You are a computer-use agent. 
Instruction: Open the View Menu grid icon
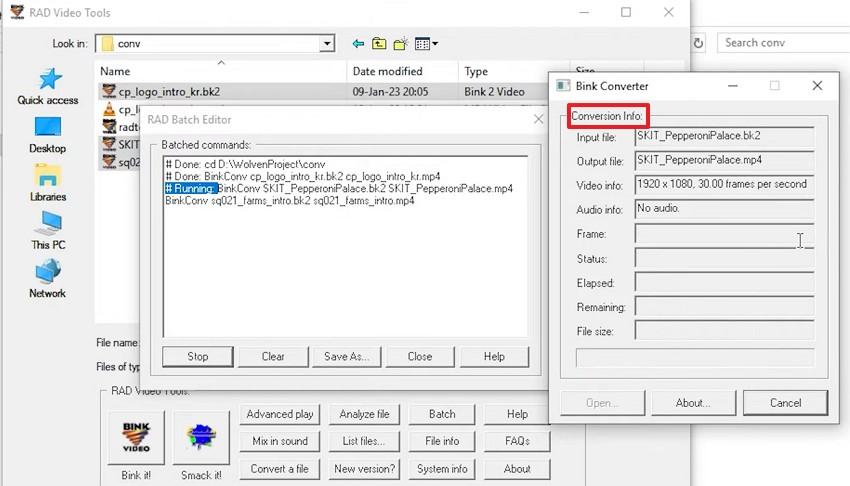[x=426, y=44]
